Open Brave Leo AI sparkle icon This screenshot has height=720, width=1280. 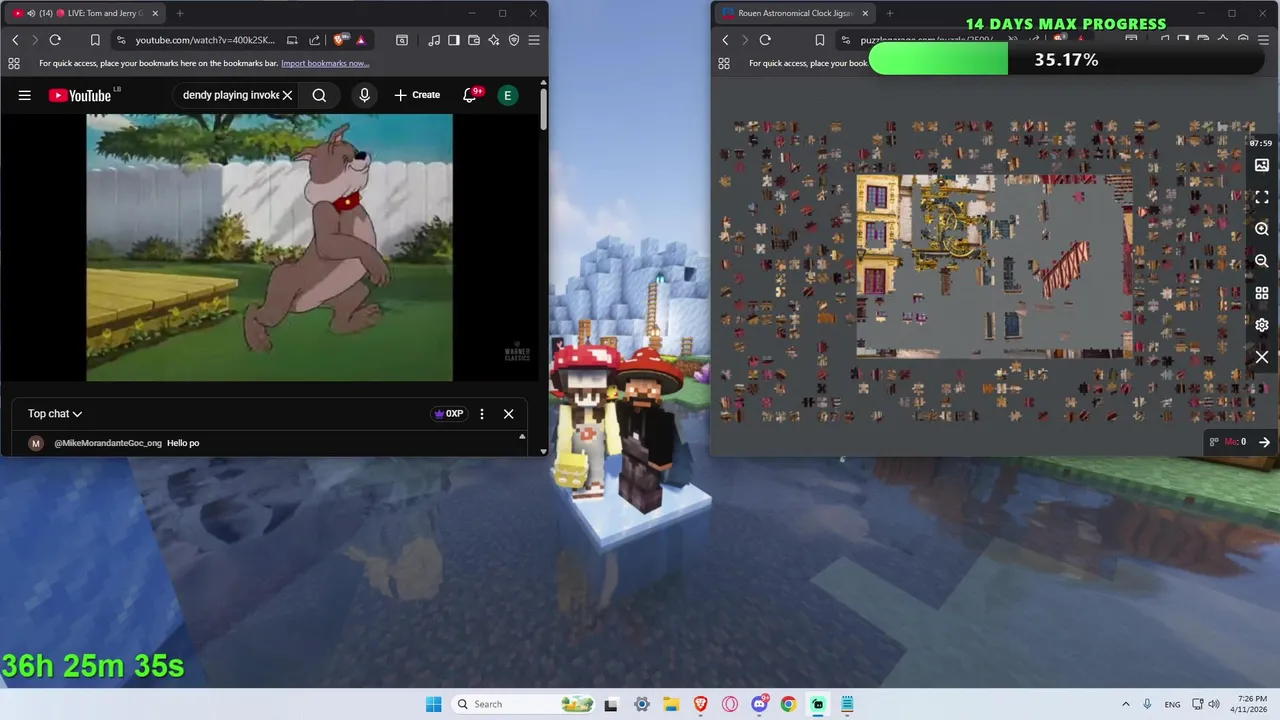point(494,40)
